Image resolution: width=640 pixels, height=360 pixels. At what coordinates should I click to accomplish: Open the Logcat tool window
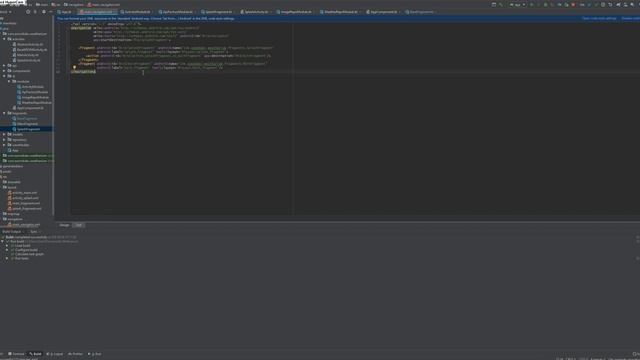[55, 354]
